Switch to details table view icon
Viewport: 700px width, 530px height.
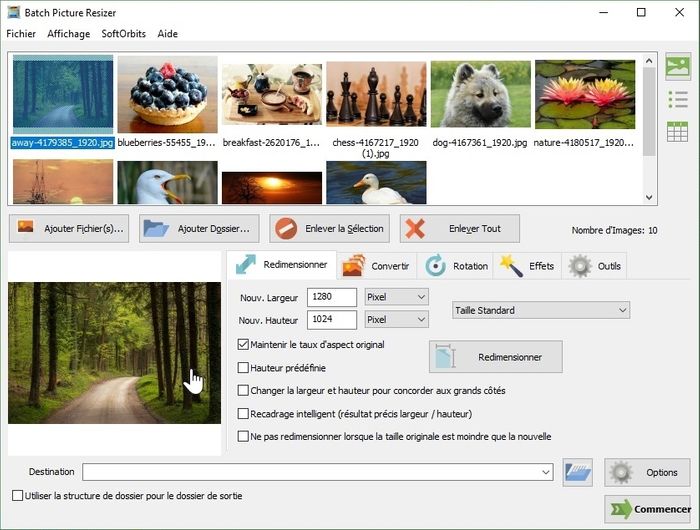tap(678, 131)
